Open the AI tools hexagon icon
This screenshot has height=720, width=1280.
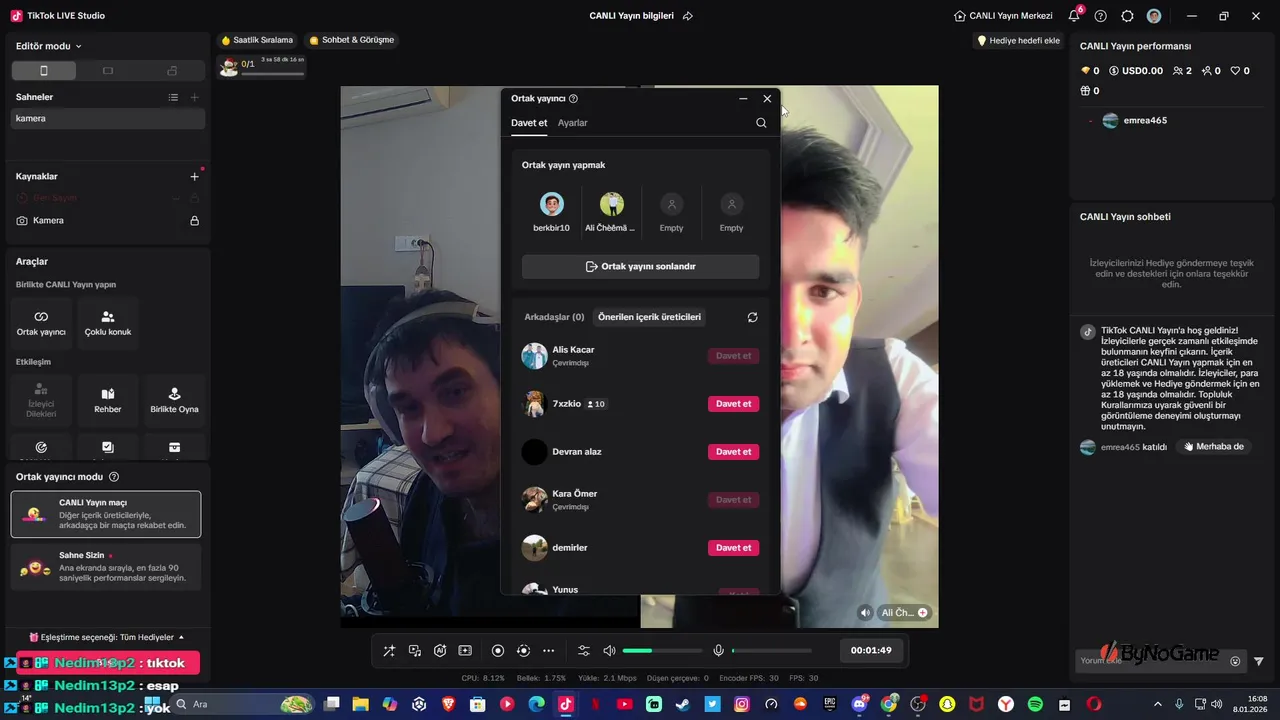pyautogui.click(x=440, y=651)
